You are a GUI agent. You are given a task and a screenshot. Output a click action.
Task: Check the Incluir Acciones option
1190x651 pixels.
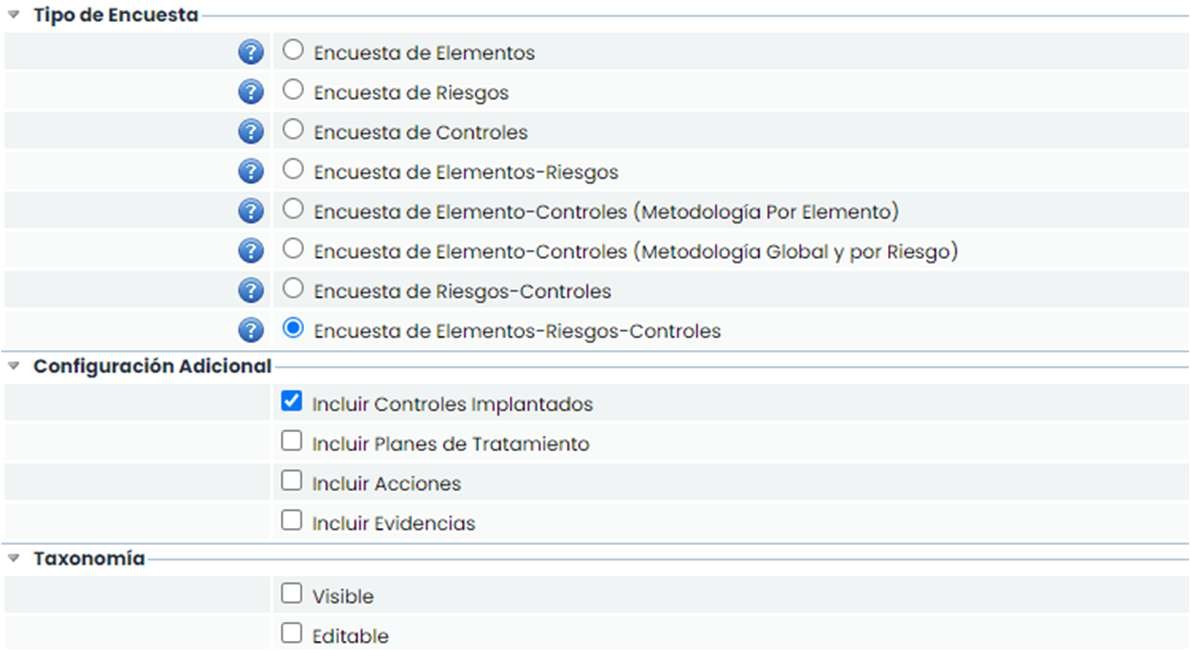(x=291, y=481)
